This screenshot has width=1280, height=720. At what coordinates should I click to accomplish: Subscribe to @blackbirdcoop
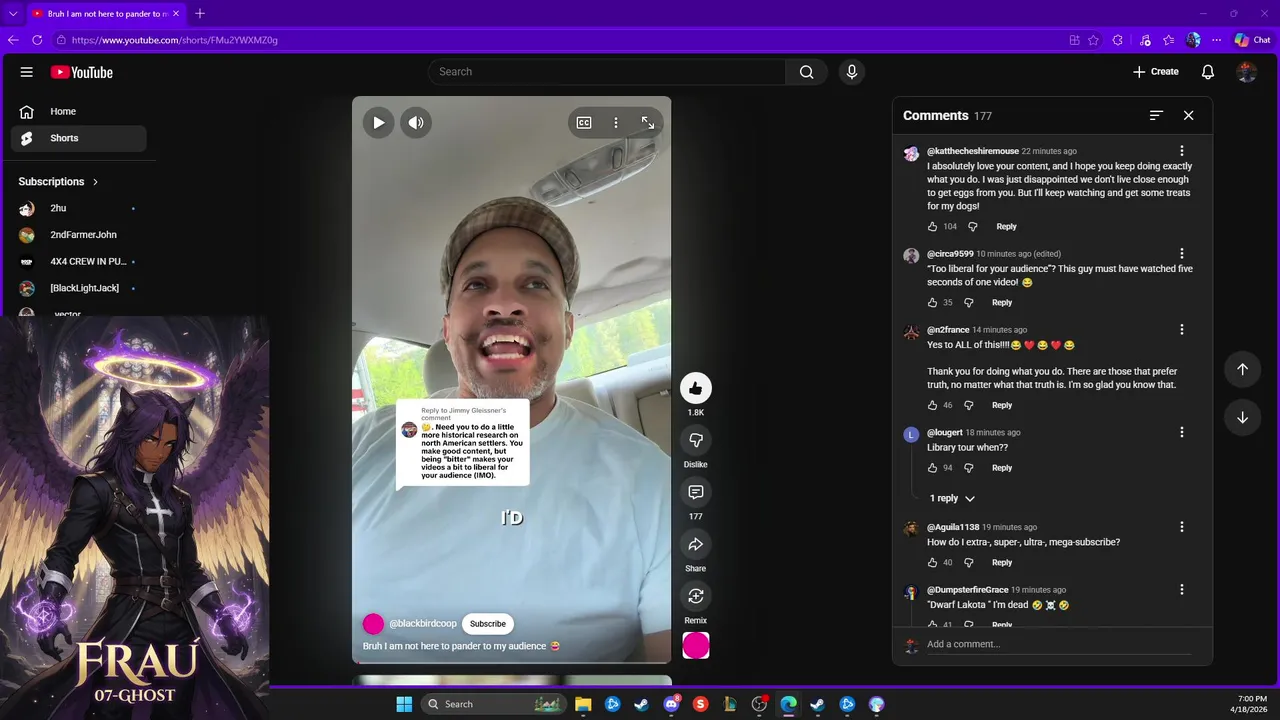coord(488,624)
